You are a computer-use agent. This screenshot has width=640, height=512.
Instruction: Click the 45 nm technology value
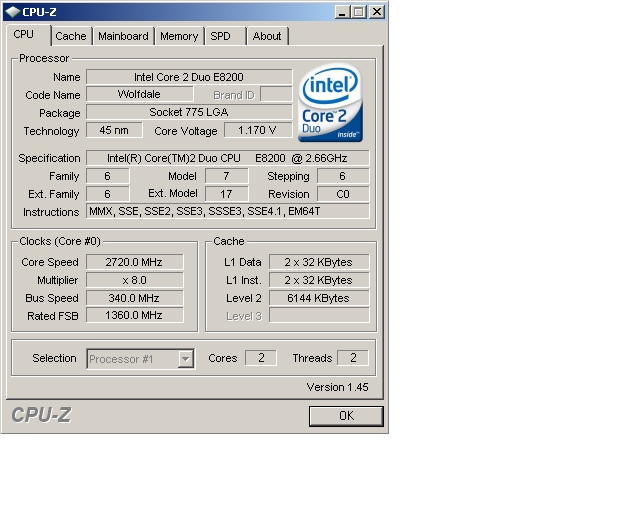114,130
